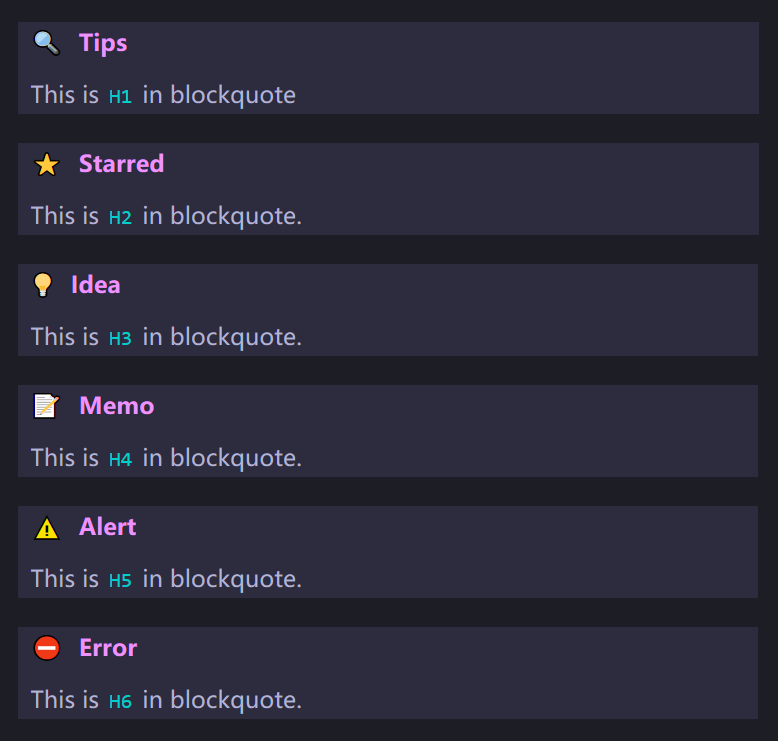Select the Starred heading
This screenshot has width=778, height=741.
pyautogui.click(x=122, y=164)
